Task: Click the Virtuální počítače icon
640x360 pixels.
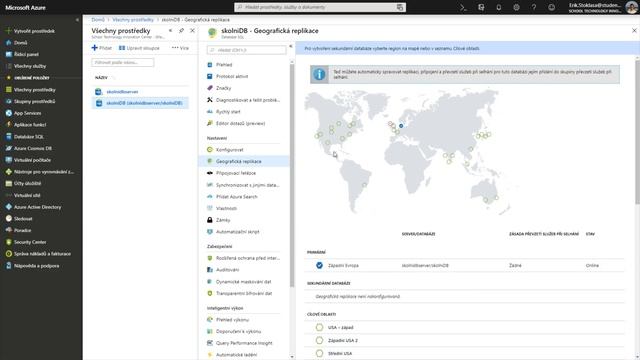Action: 9,160
